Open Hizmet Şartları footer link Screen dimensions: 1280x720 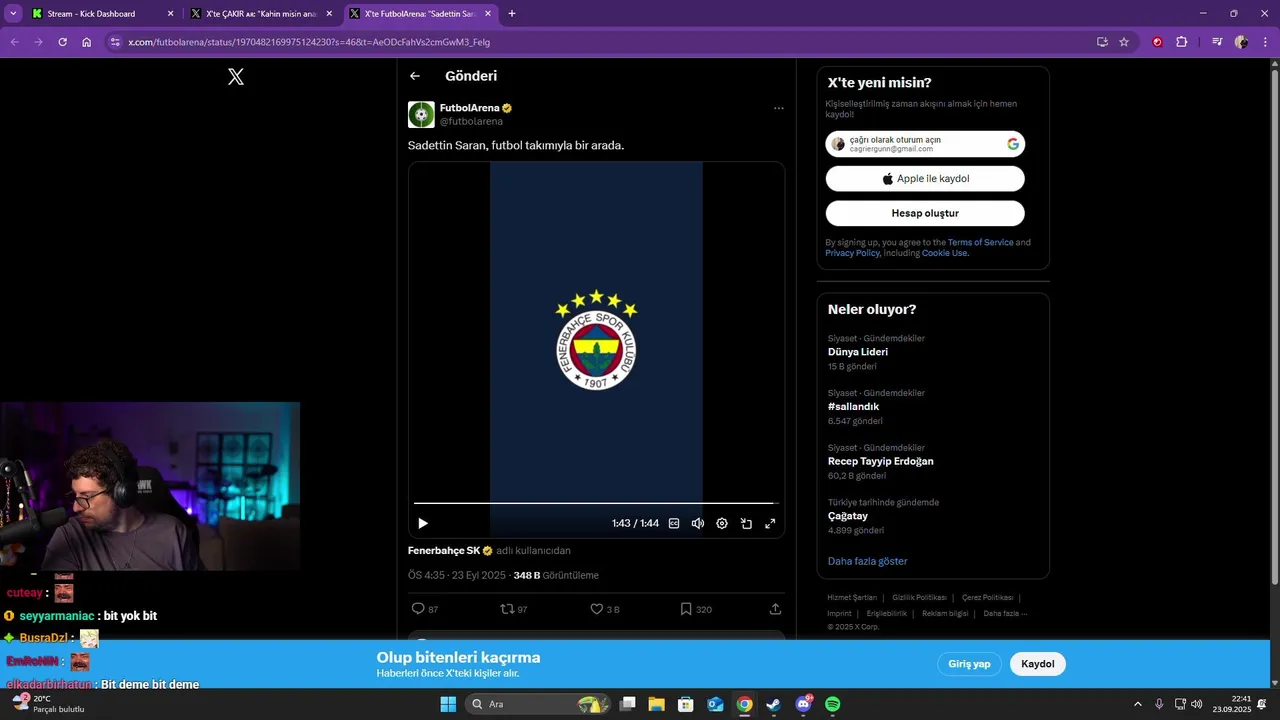tap(852, 597)
